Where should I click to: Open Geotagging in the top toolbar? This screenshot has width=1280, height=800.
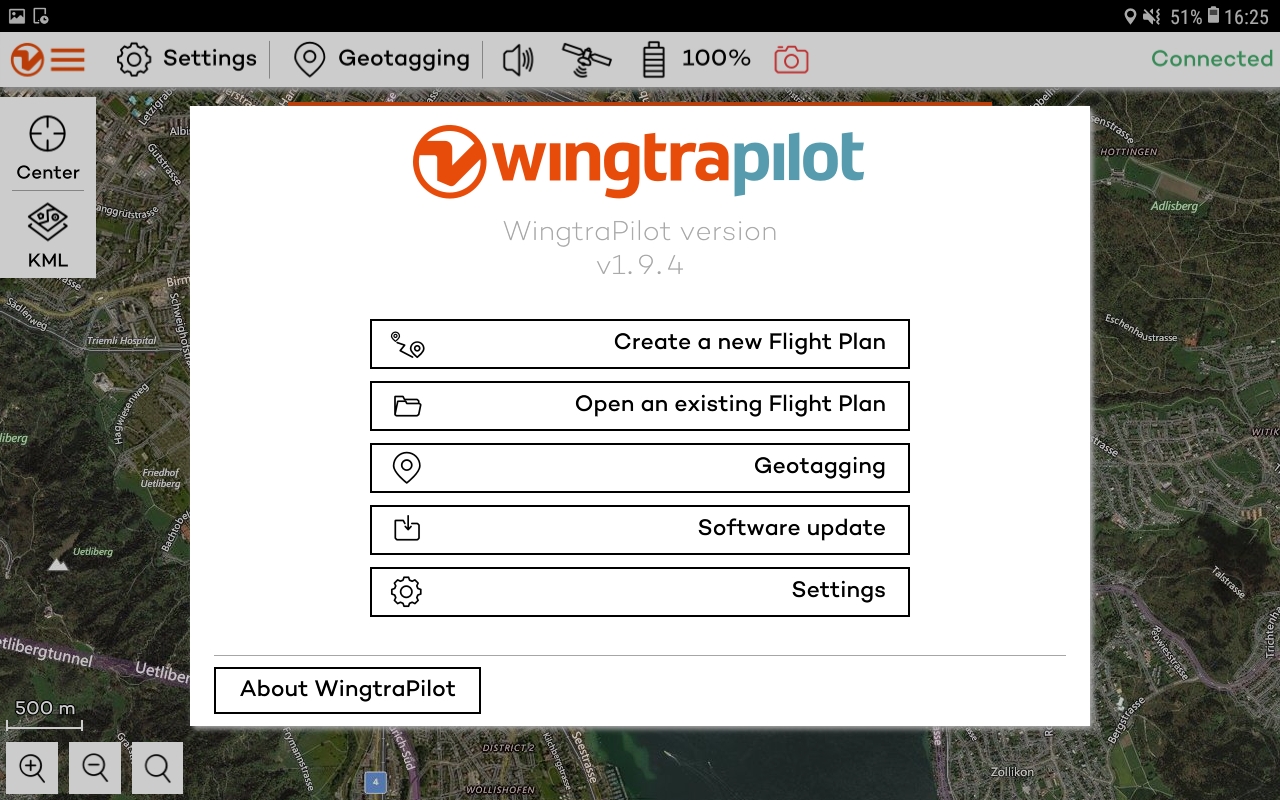tap(382, 59)
